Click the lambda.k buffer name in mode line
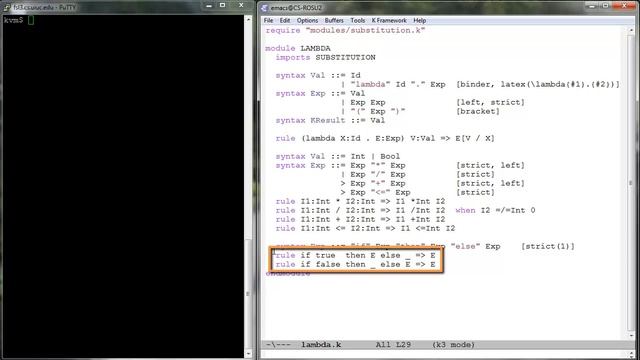 [x=321, y=345]
